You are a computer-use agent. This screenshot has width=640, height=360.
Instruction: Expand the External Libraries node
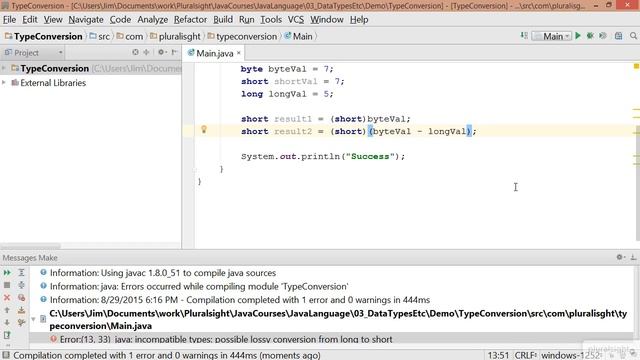coord(4,82)
